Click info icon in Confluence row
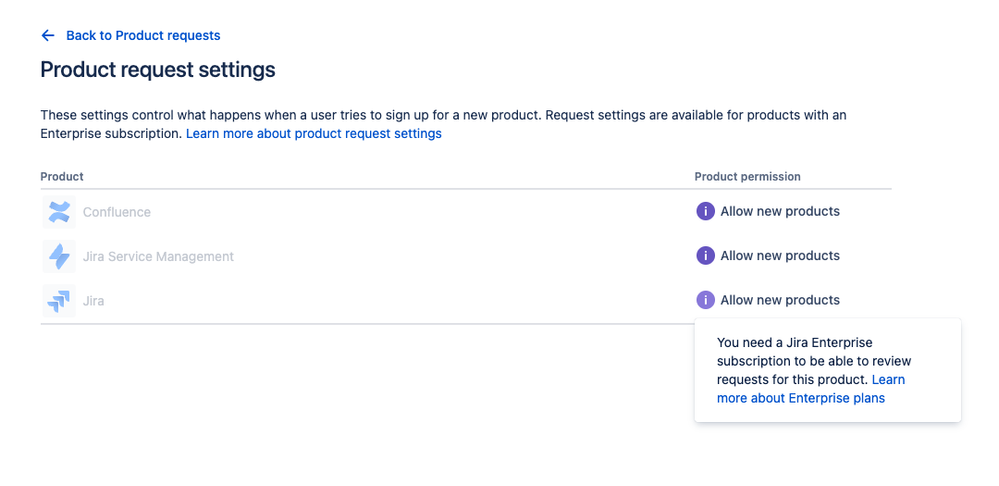Image resolution: width=999 pixels, height=486 pixels. click(x=705, y=211)
